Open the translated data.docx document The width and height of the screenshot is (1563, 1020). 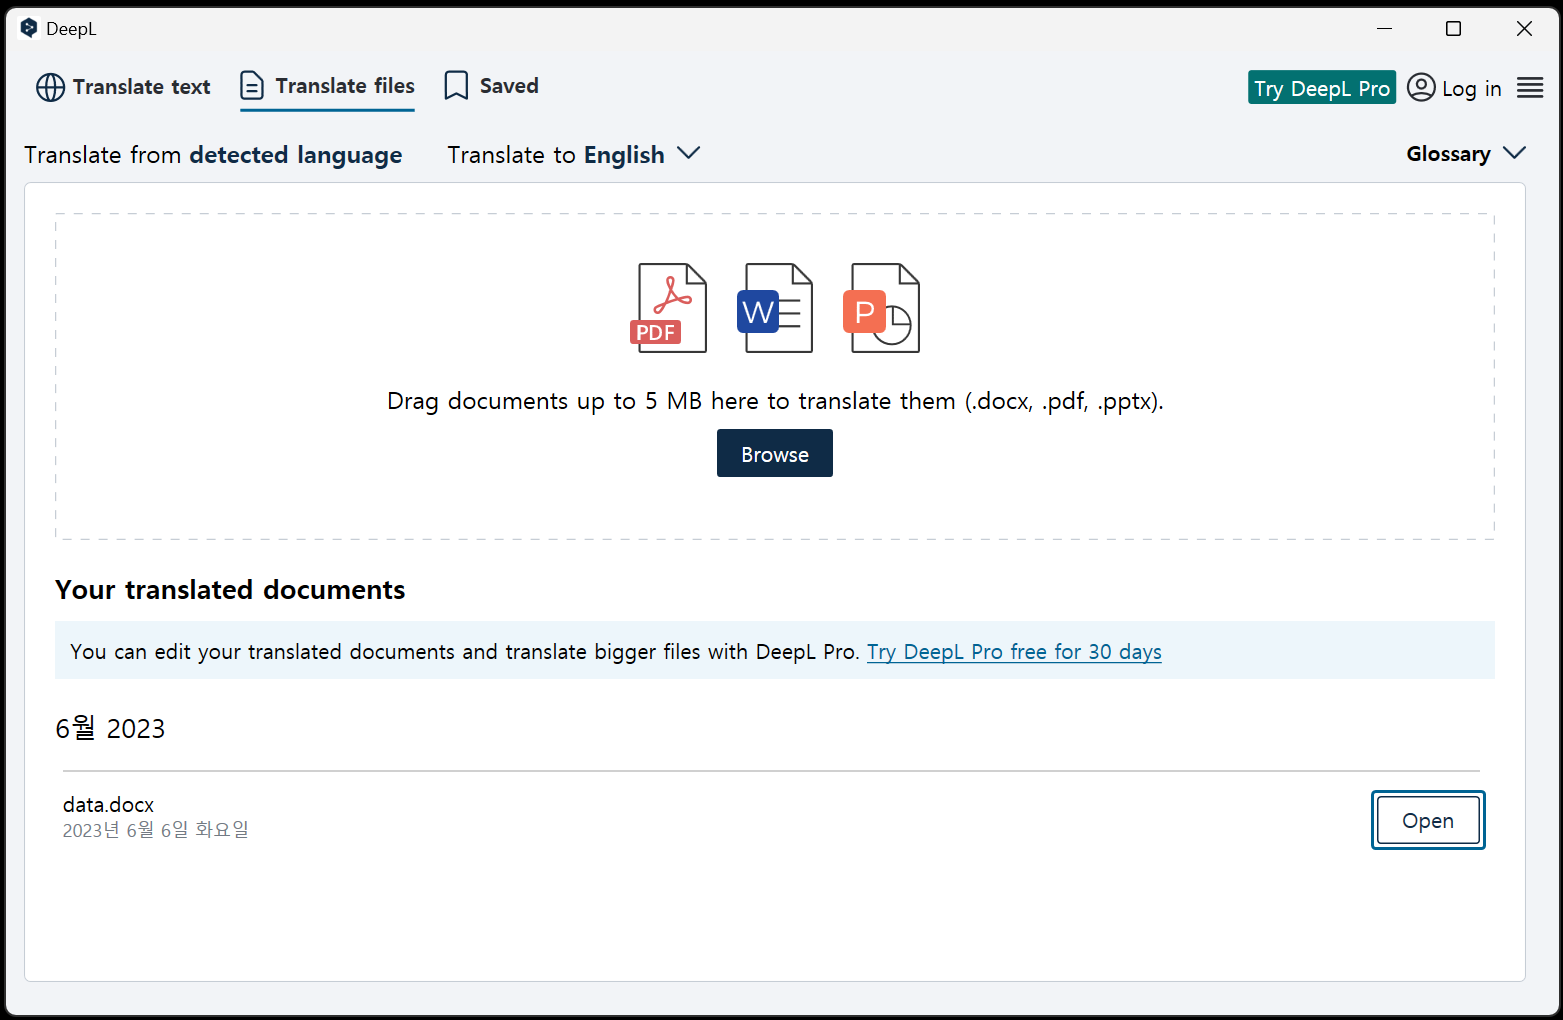(1428, 820)
